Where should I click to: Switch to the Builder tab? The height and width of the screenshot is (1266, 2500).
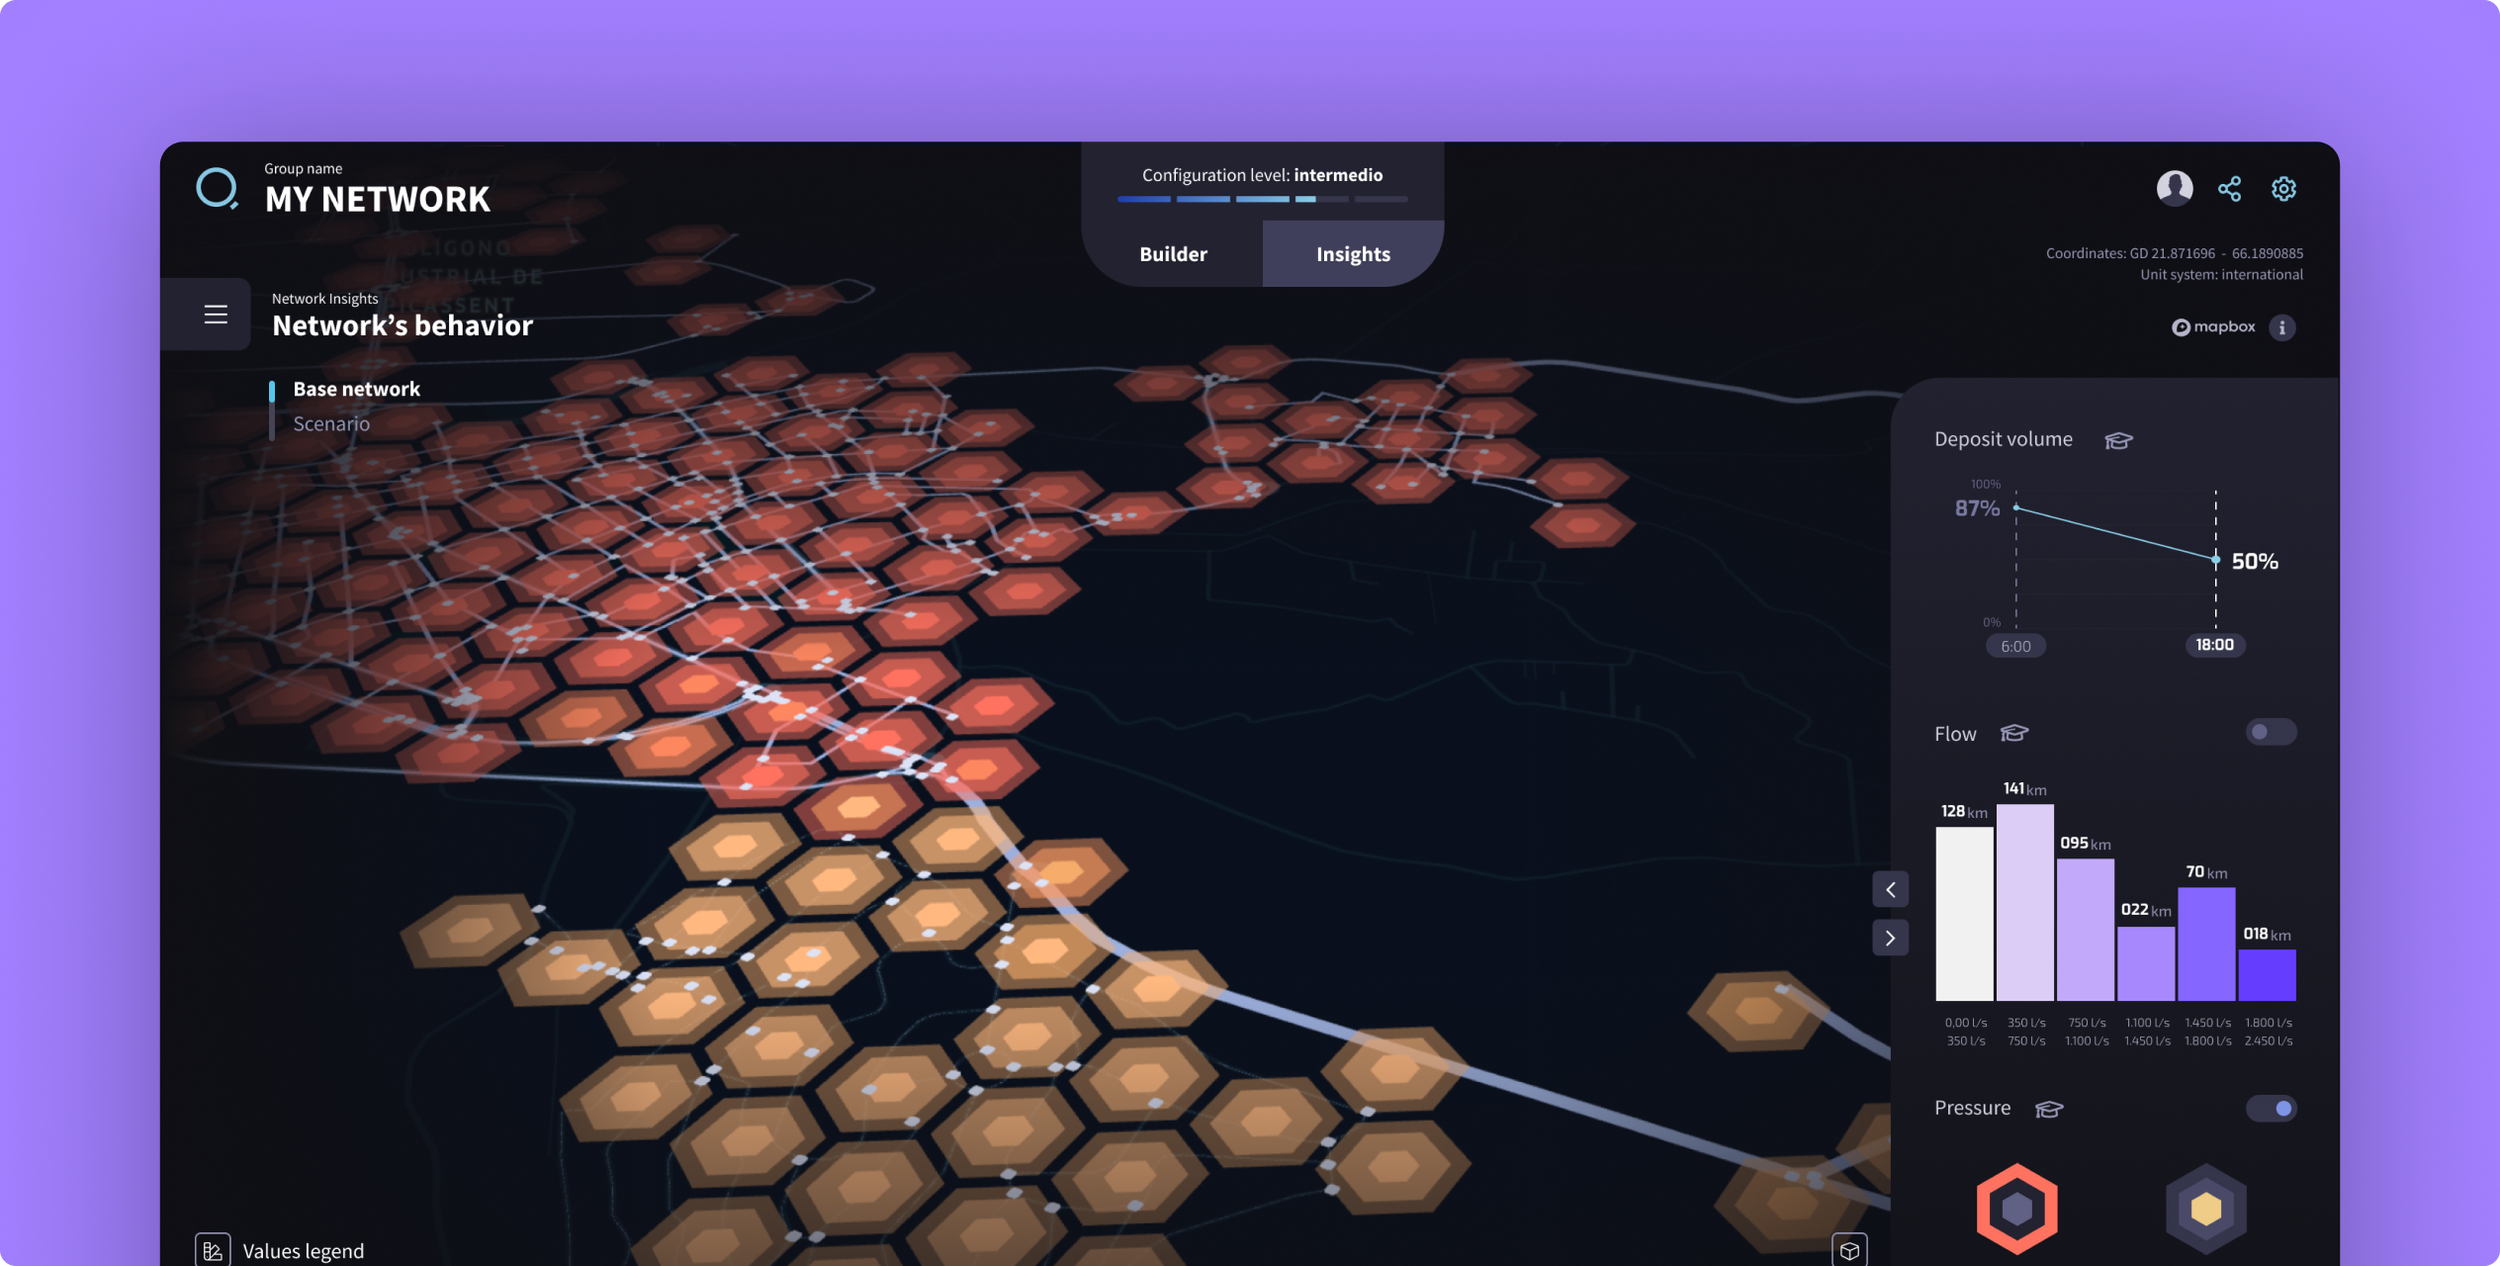point(1173,254)
